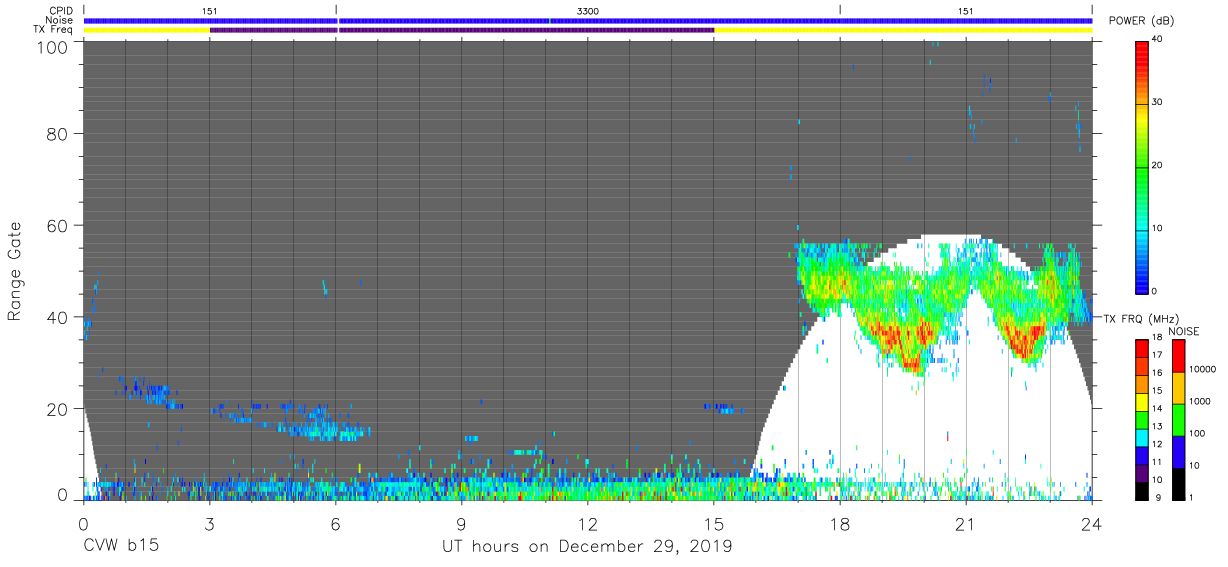
Task: Click the 20 tick on POWER scale
Action: [1158, 166]
